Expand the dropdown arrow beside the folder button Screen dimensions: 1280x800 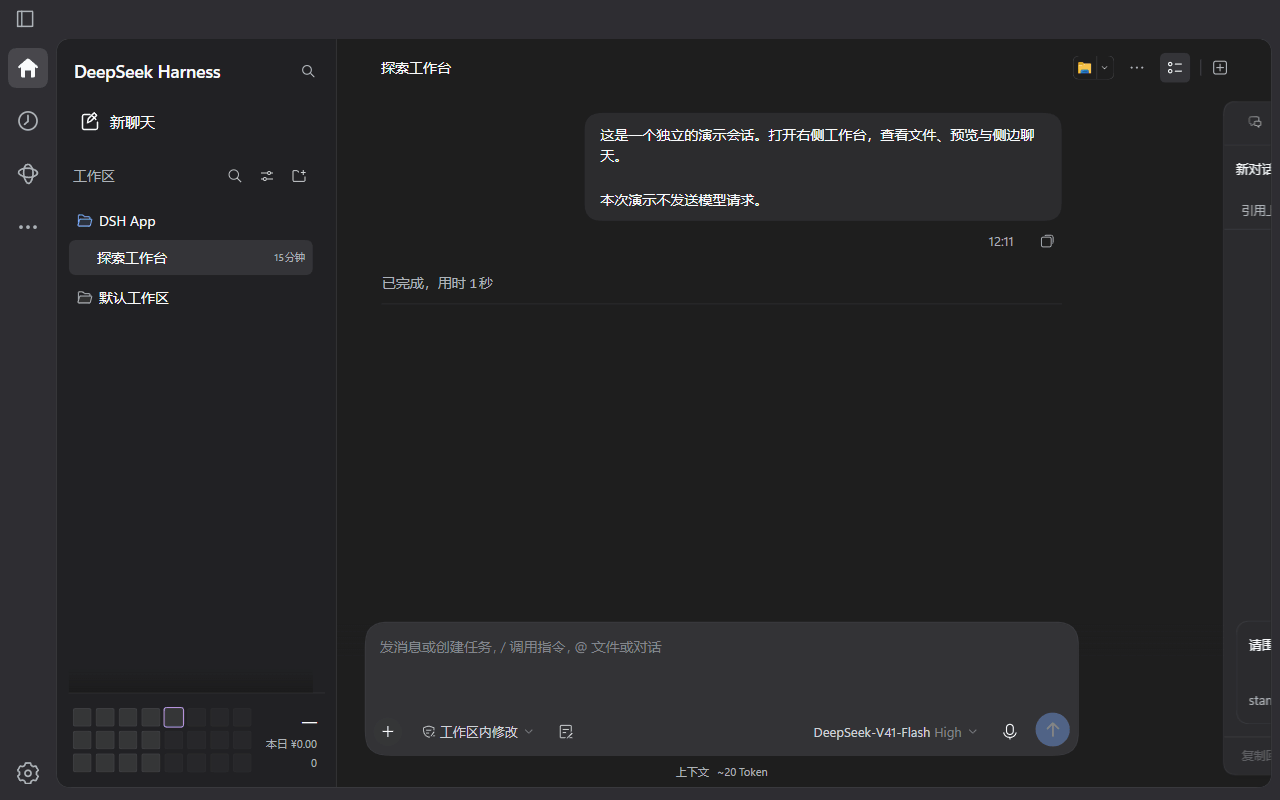[1105, 68]
